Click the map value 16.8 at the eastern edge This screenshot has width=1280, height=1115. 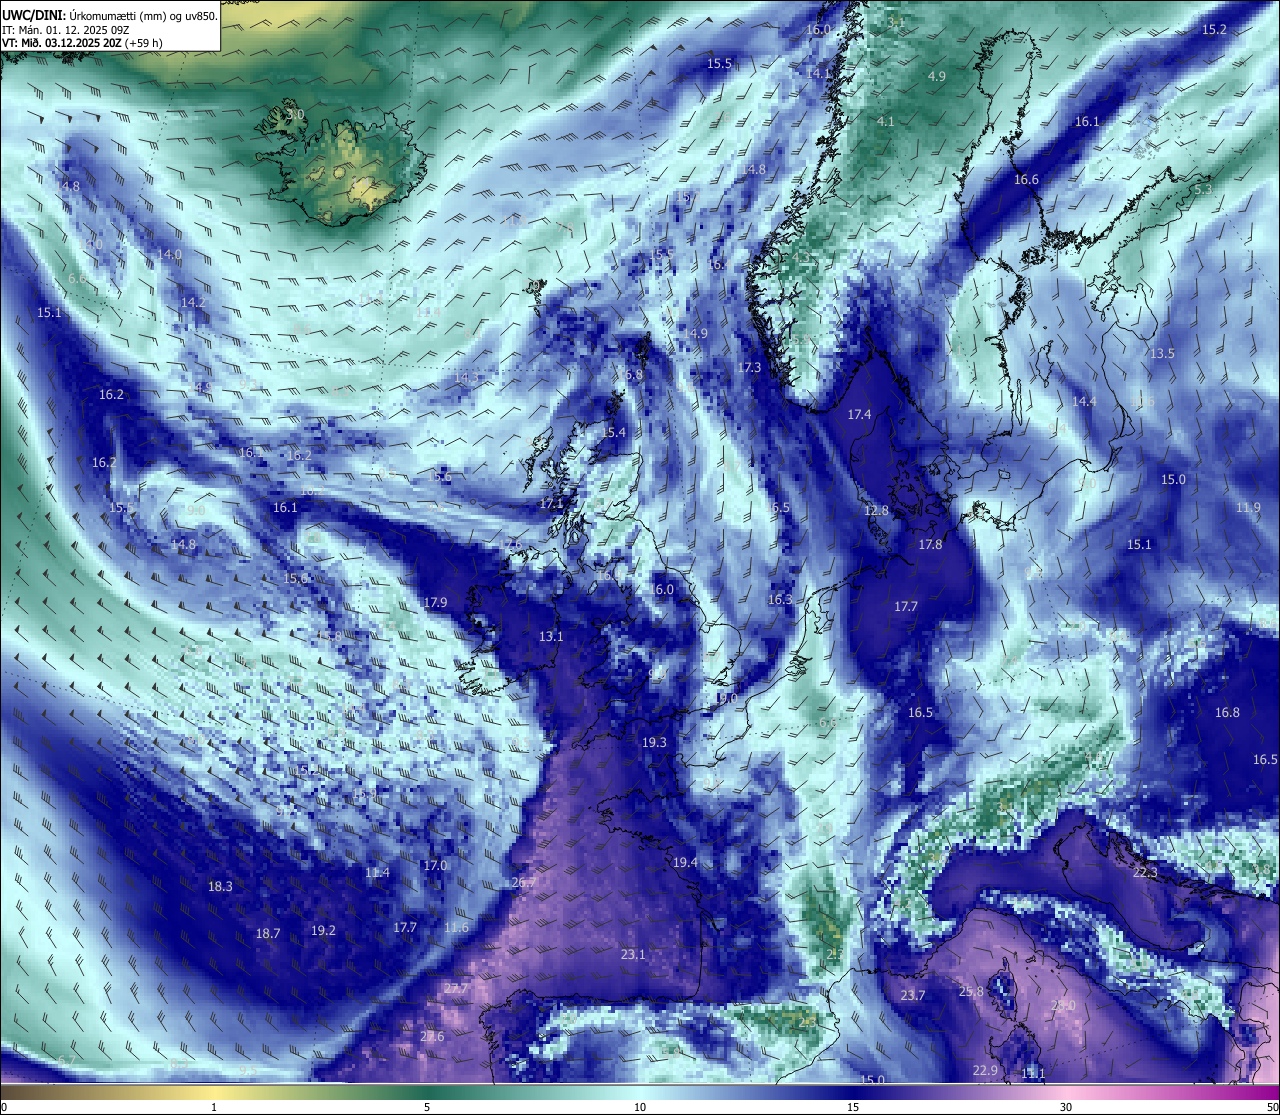click(1227, 713)
